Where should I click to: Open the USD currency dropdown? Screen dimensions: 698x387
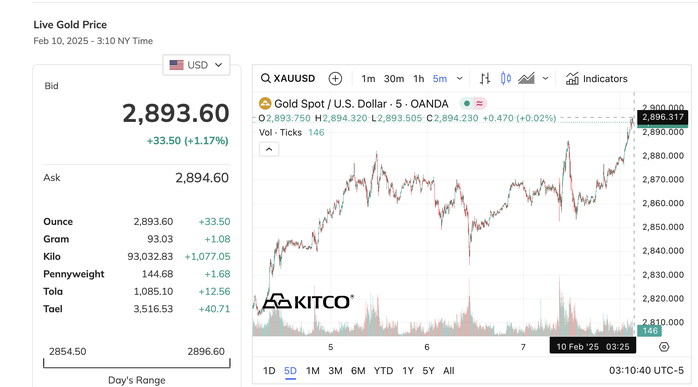196,65
